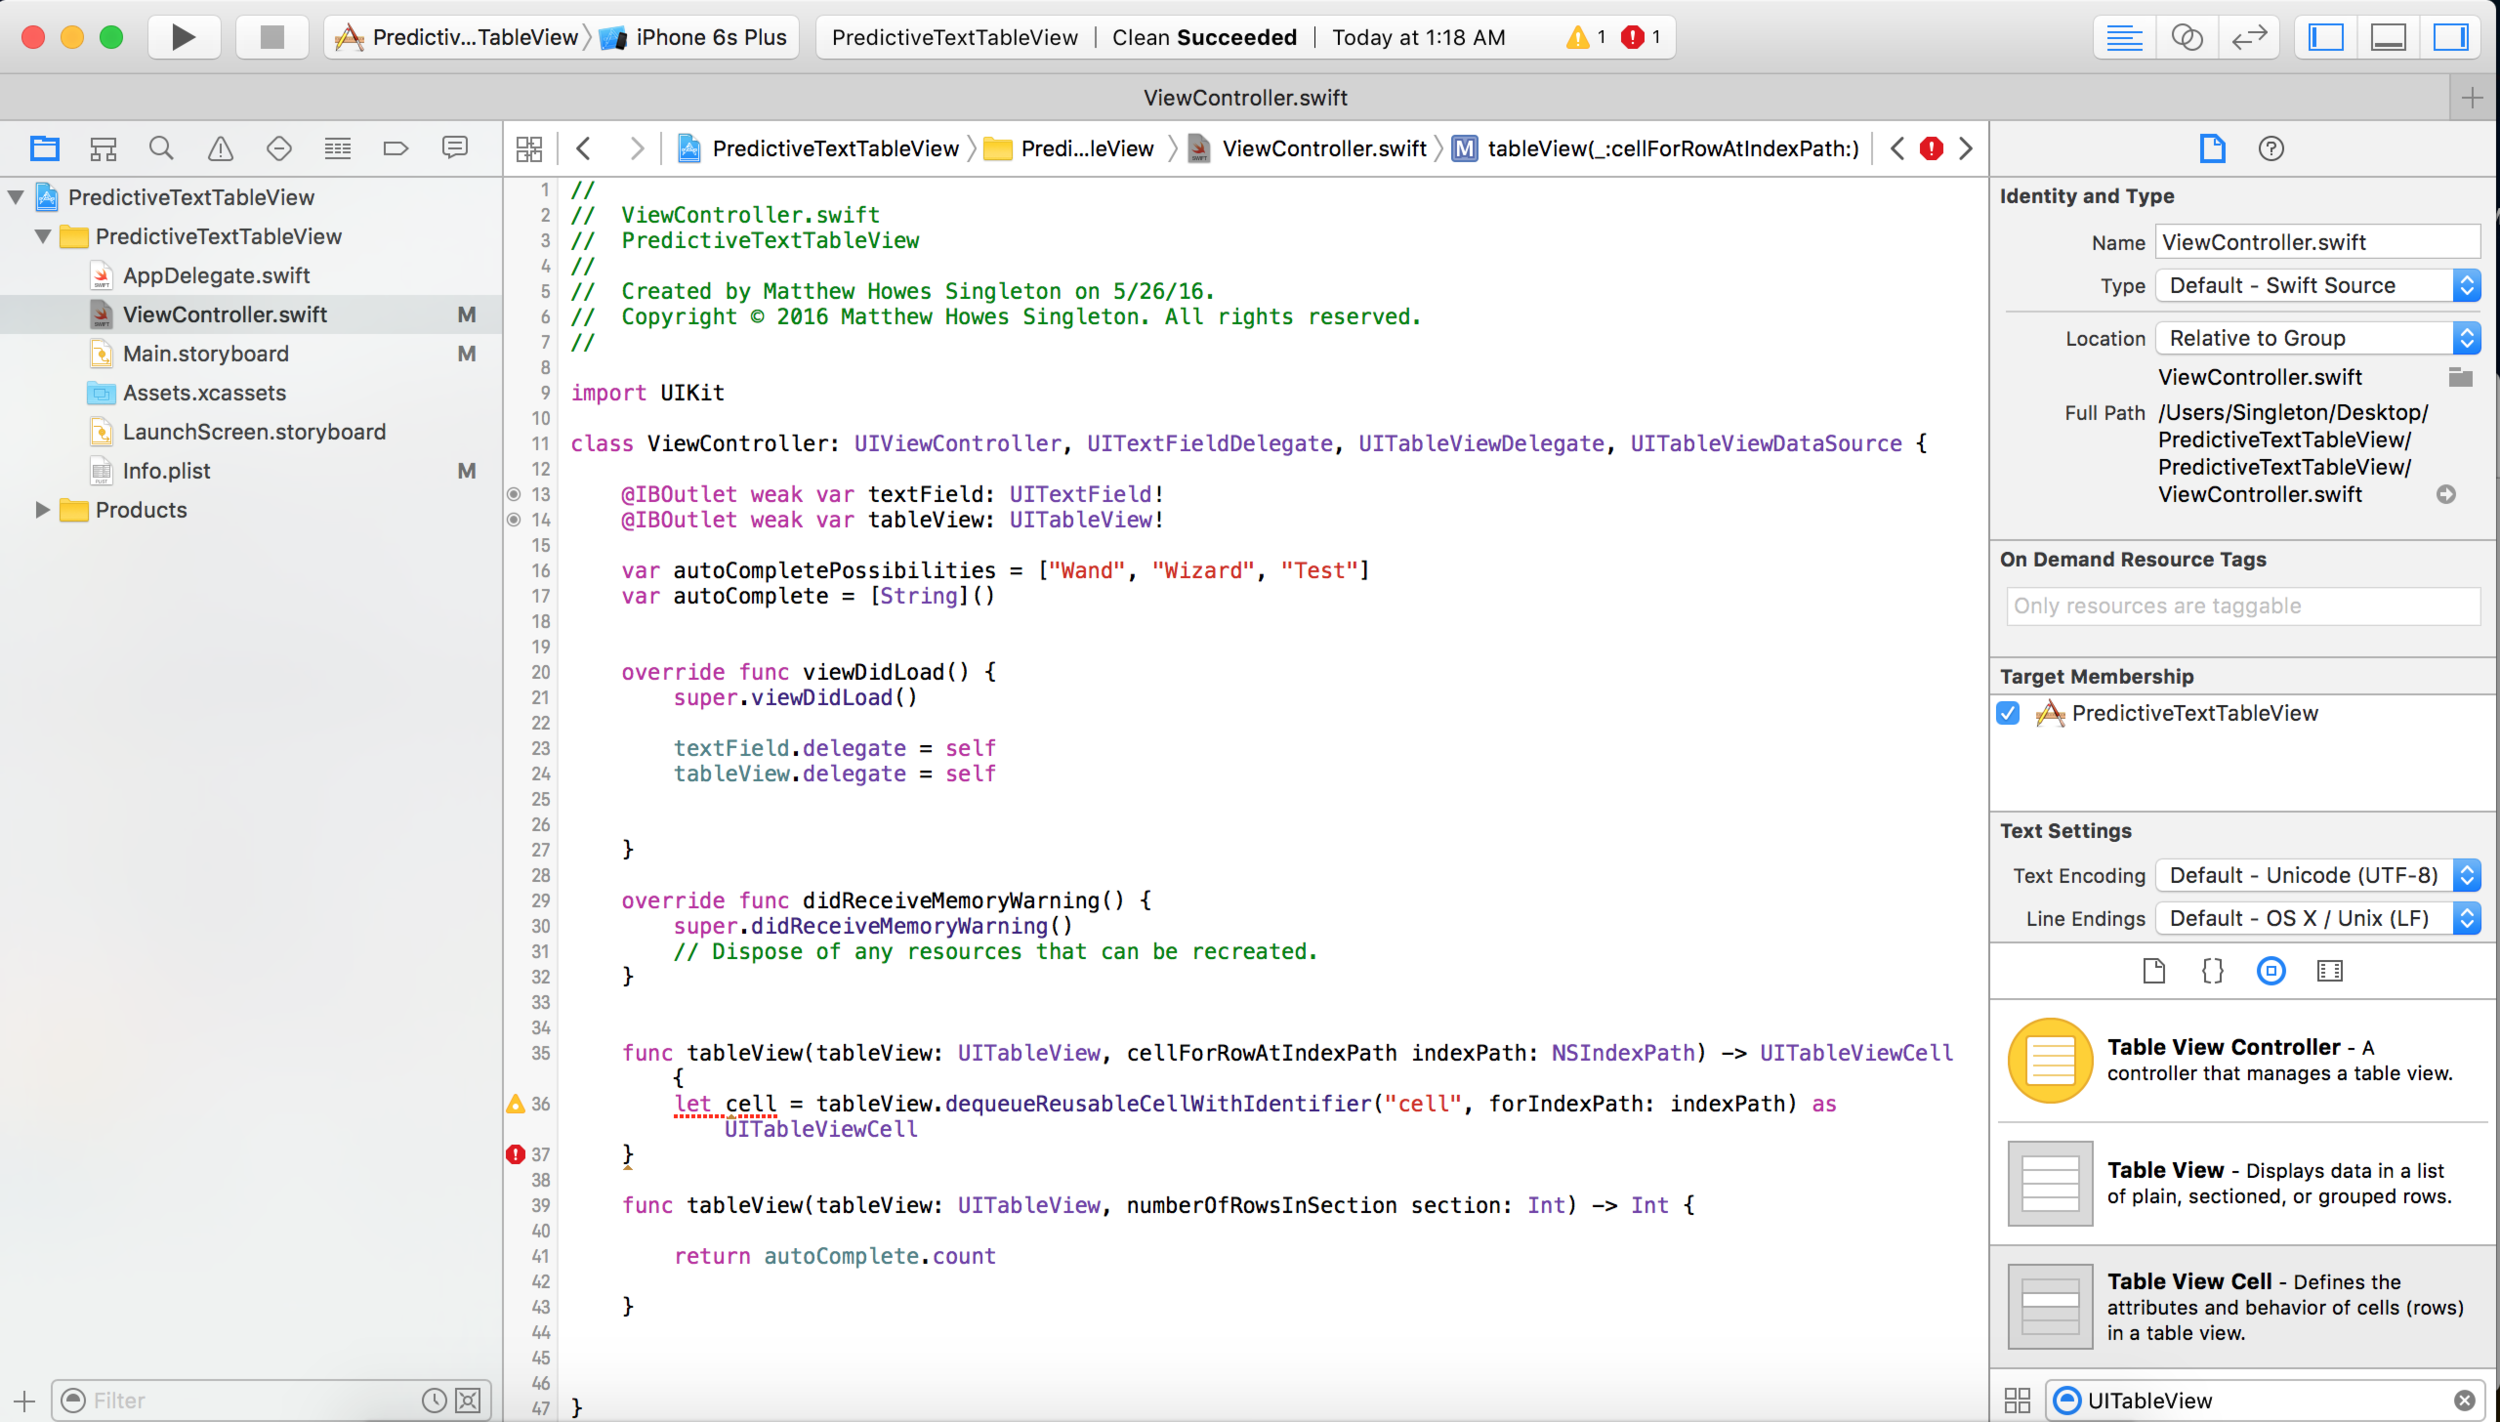This screenshot has width=2500, height=1422.
Task: Collapse the PredictiveTextTableView group folder
Action: pos(43,236)
